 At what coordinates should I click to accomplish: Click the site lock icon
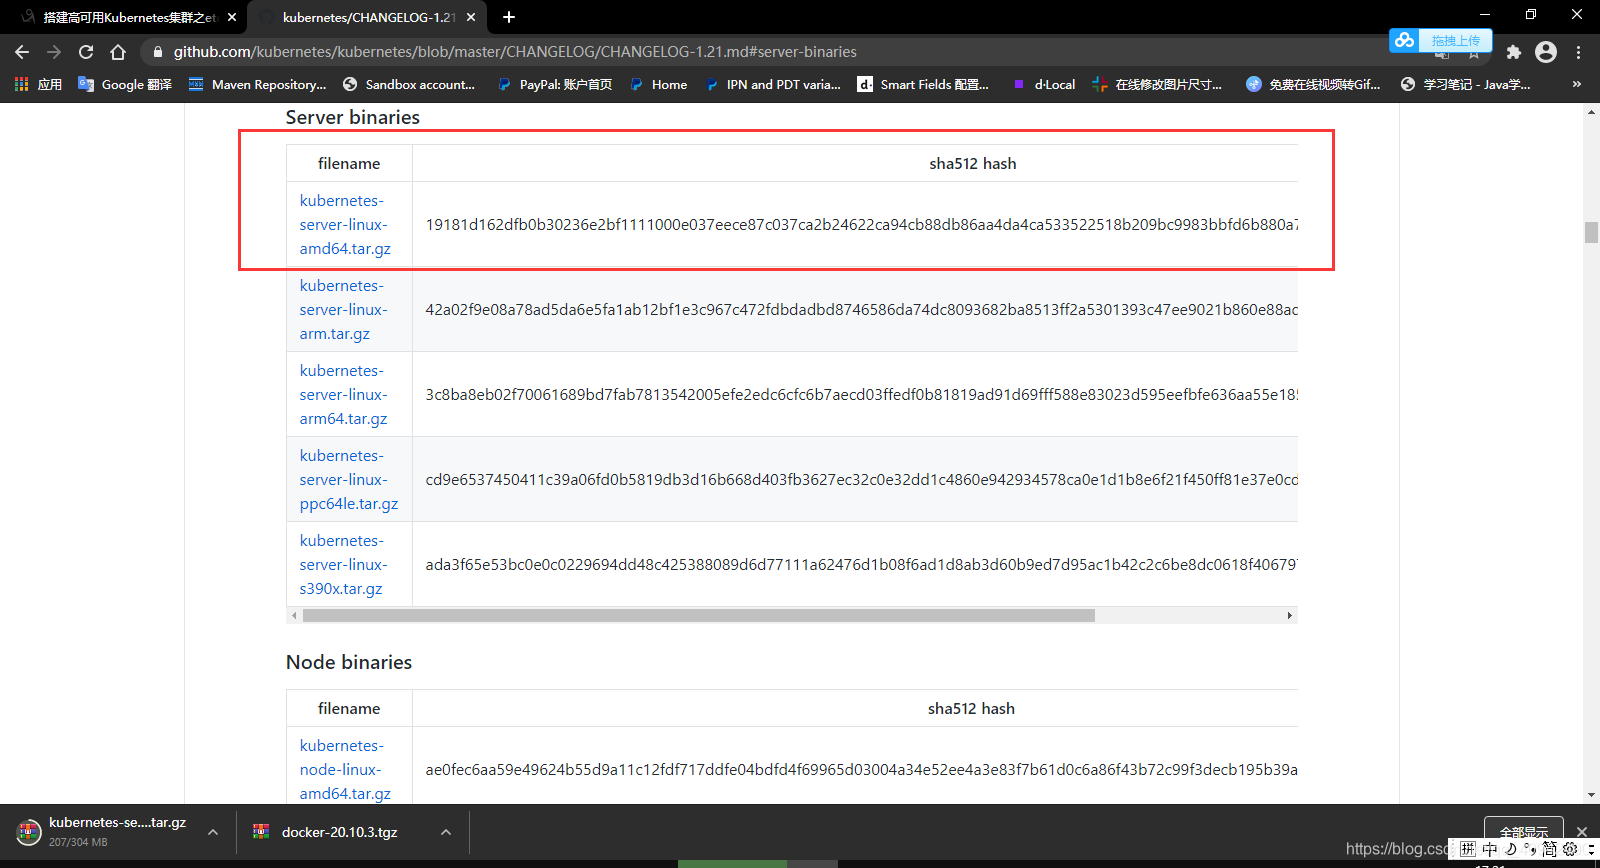pos(157,52)
